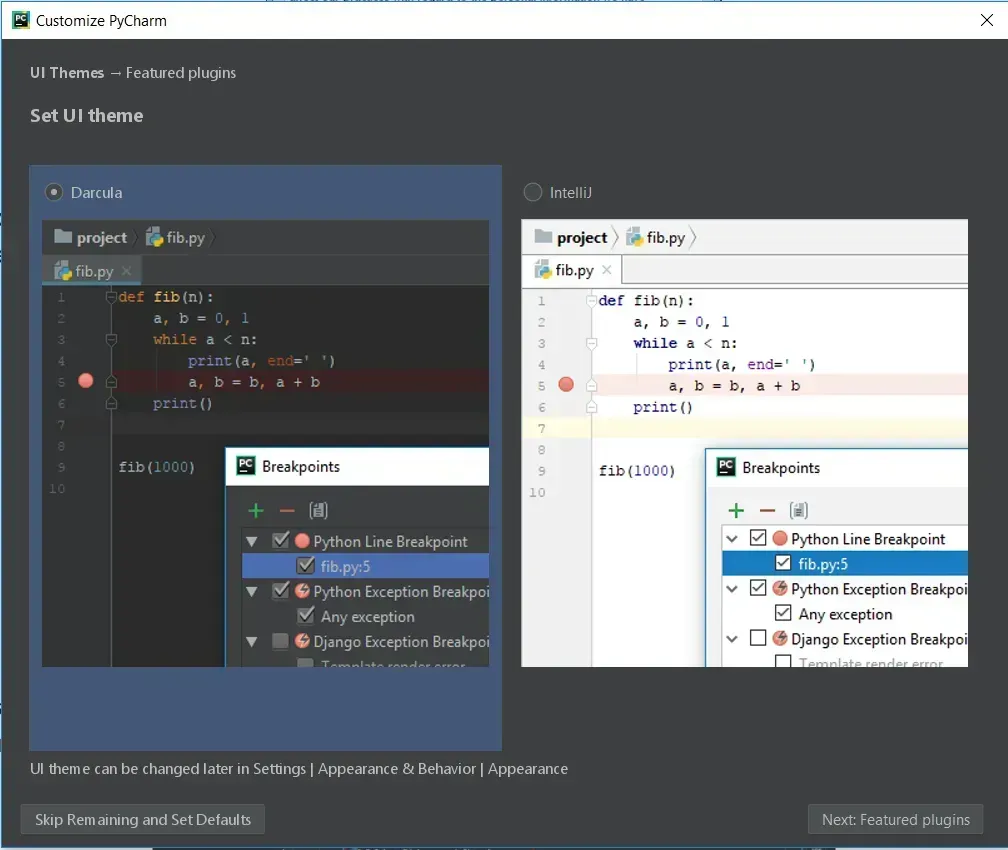1008x850 pixels.
Task: Click the group breakpoints icon in IntelliJ preview
Action: click(x=798, y=511)
